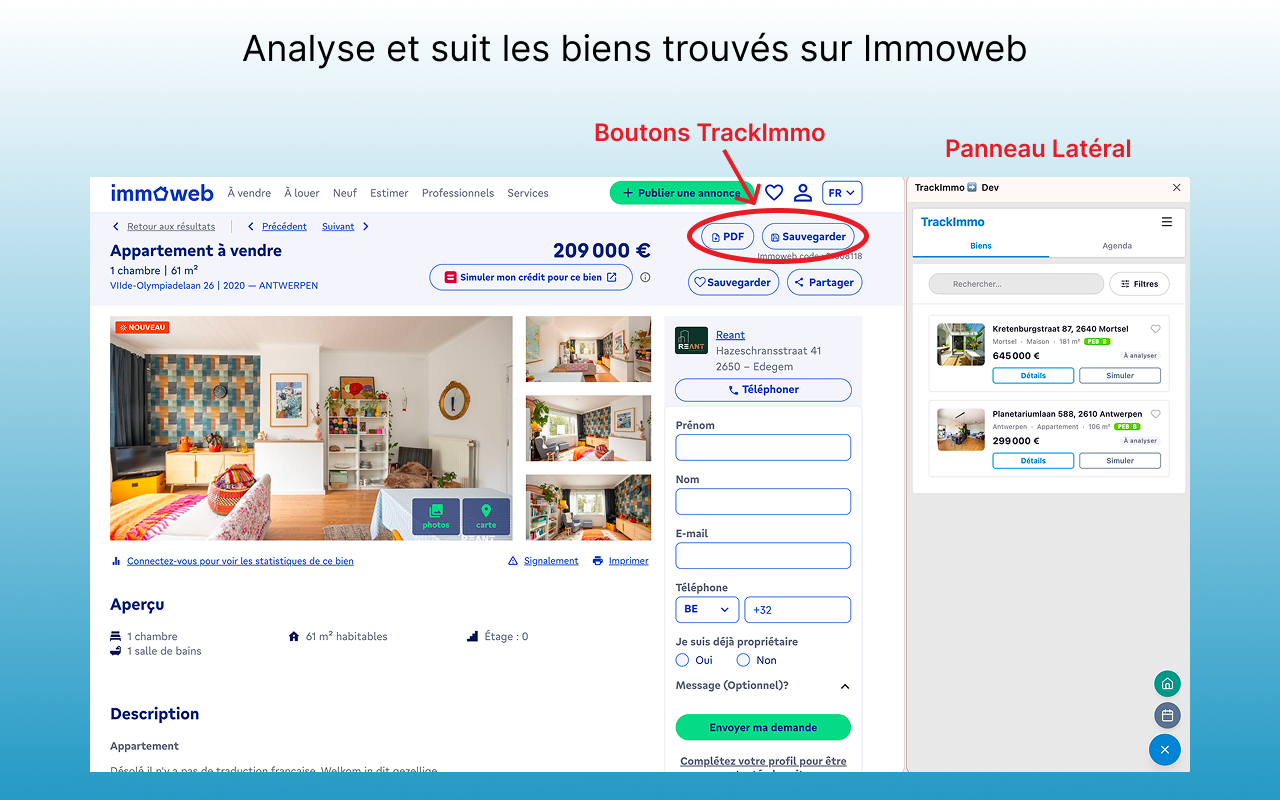
Task: Click the Imprimer link
Action: click(x=628, y=561)
